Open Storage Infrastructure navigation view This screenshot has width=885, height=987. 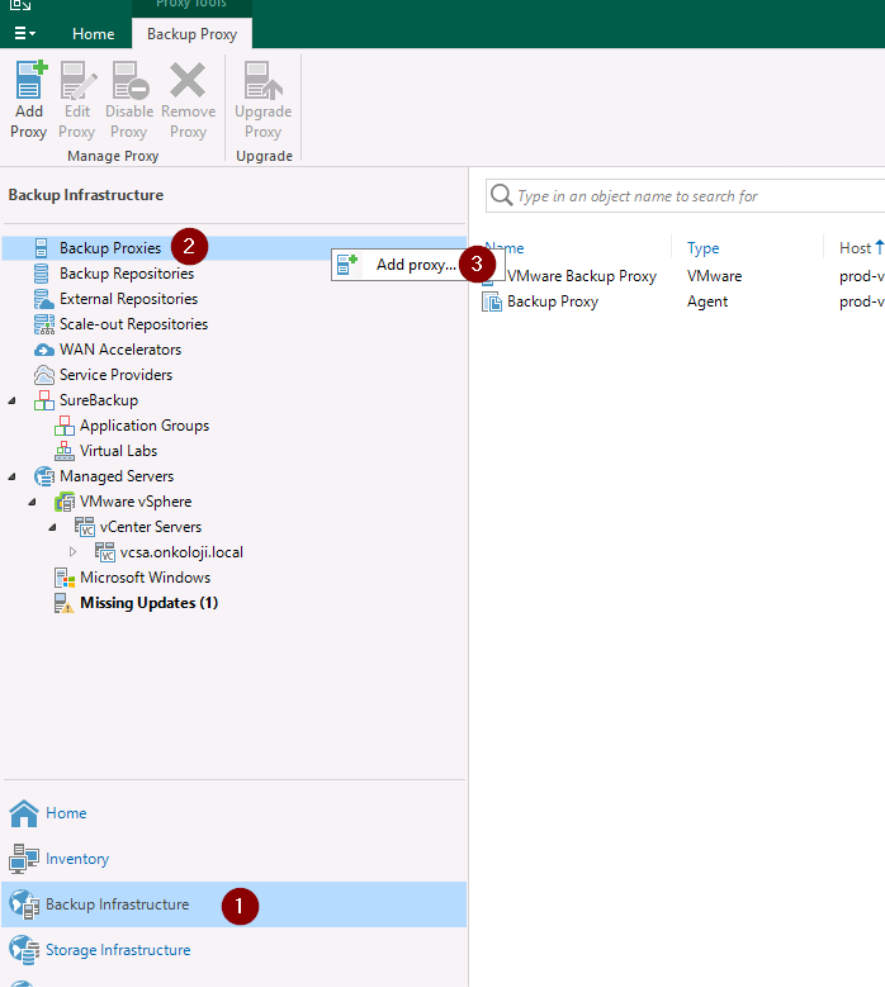pos(118,950)
